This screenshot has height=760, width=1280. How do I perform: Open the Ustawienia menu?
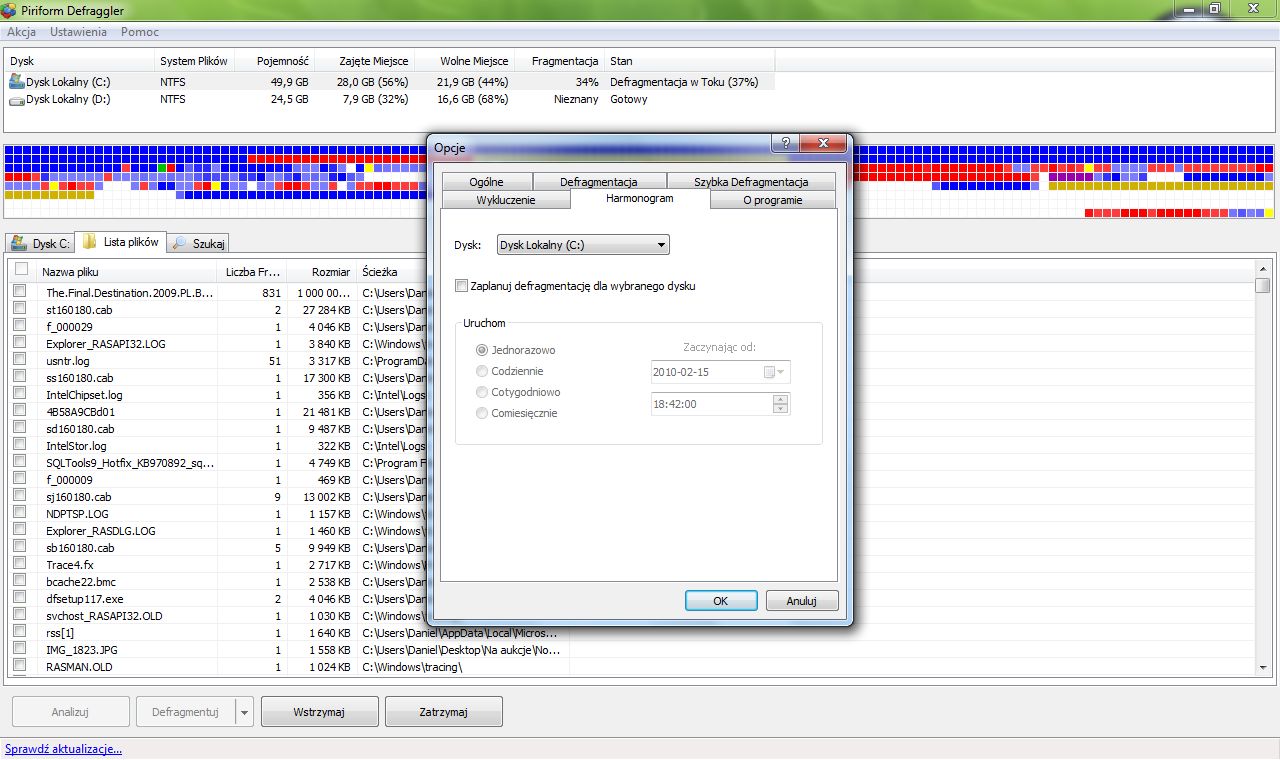(78, 31)
